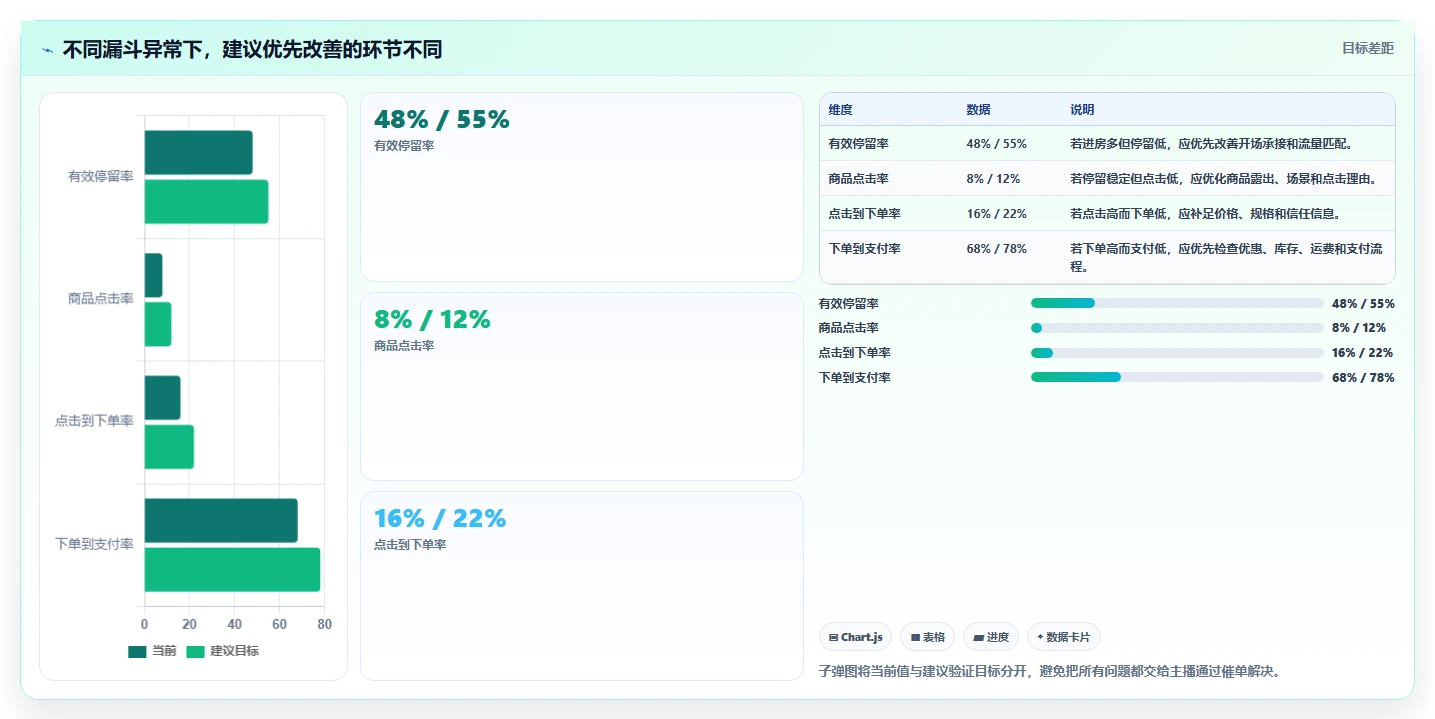
Task: Toggle the 建议目标 legend item in the chart
Action: point(222,651)
